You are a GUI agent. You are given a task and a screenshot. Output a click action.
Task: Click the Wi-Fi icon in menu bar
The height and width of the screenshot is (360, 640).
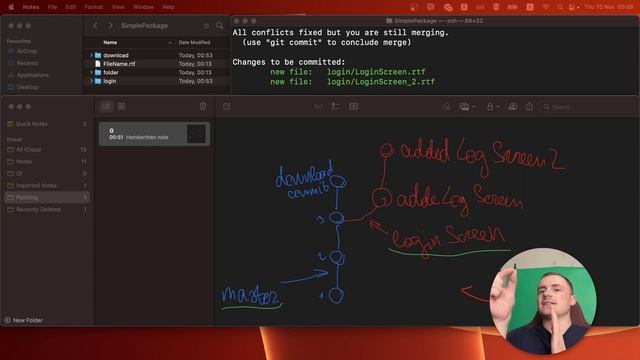click(x=546, y=7)
